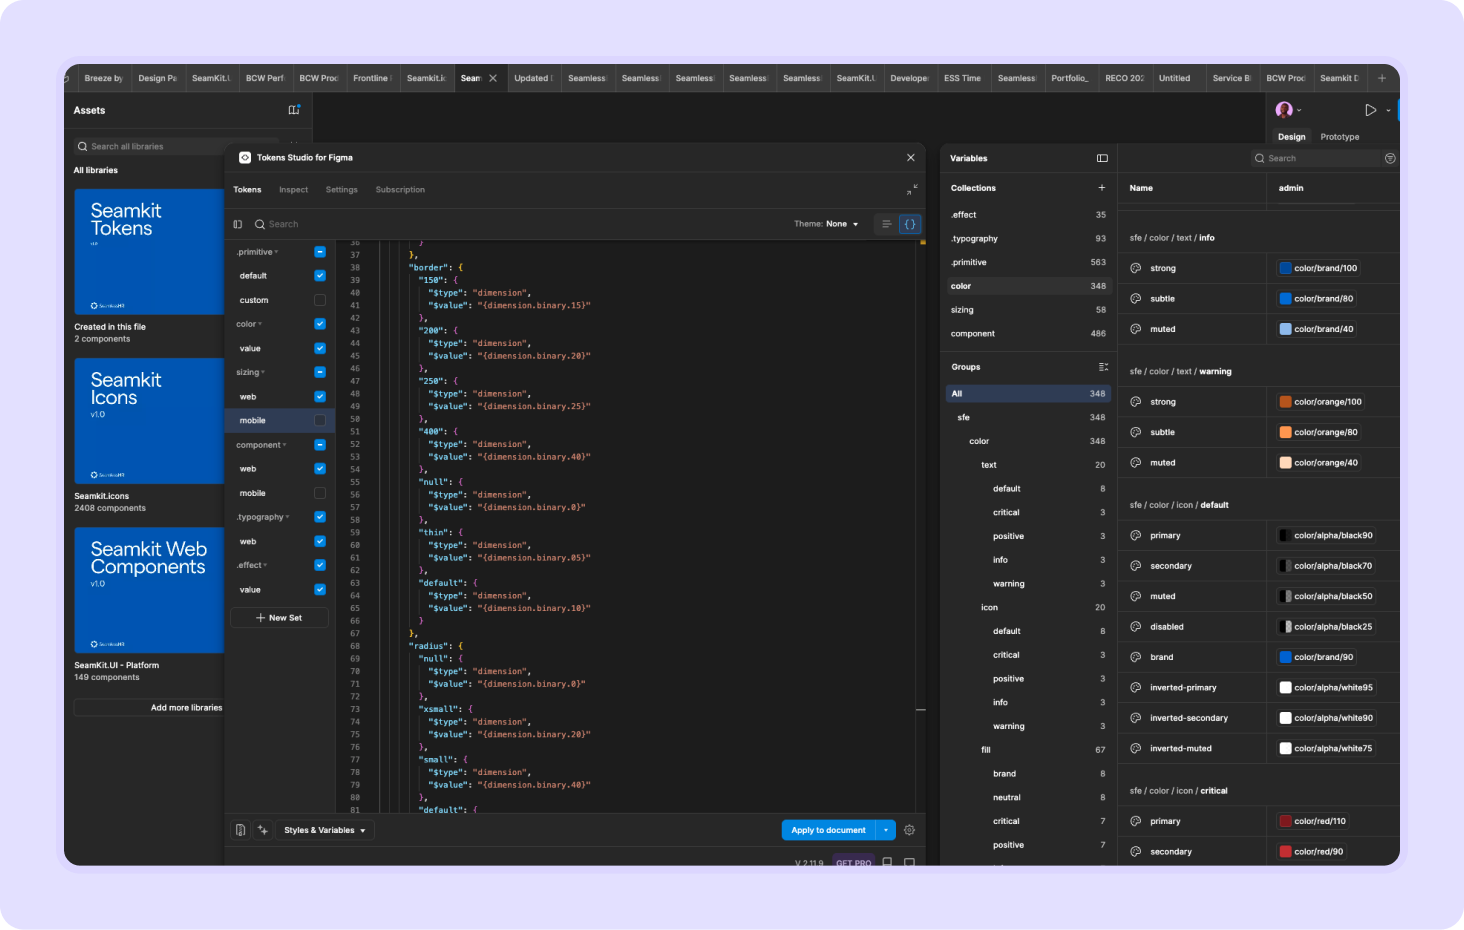Open the Seamkit Icons library thumbnail
Viewport: 1464px width, 930px height.
(x=149, y=421)
